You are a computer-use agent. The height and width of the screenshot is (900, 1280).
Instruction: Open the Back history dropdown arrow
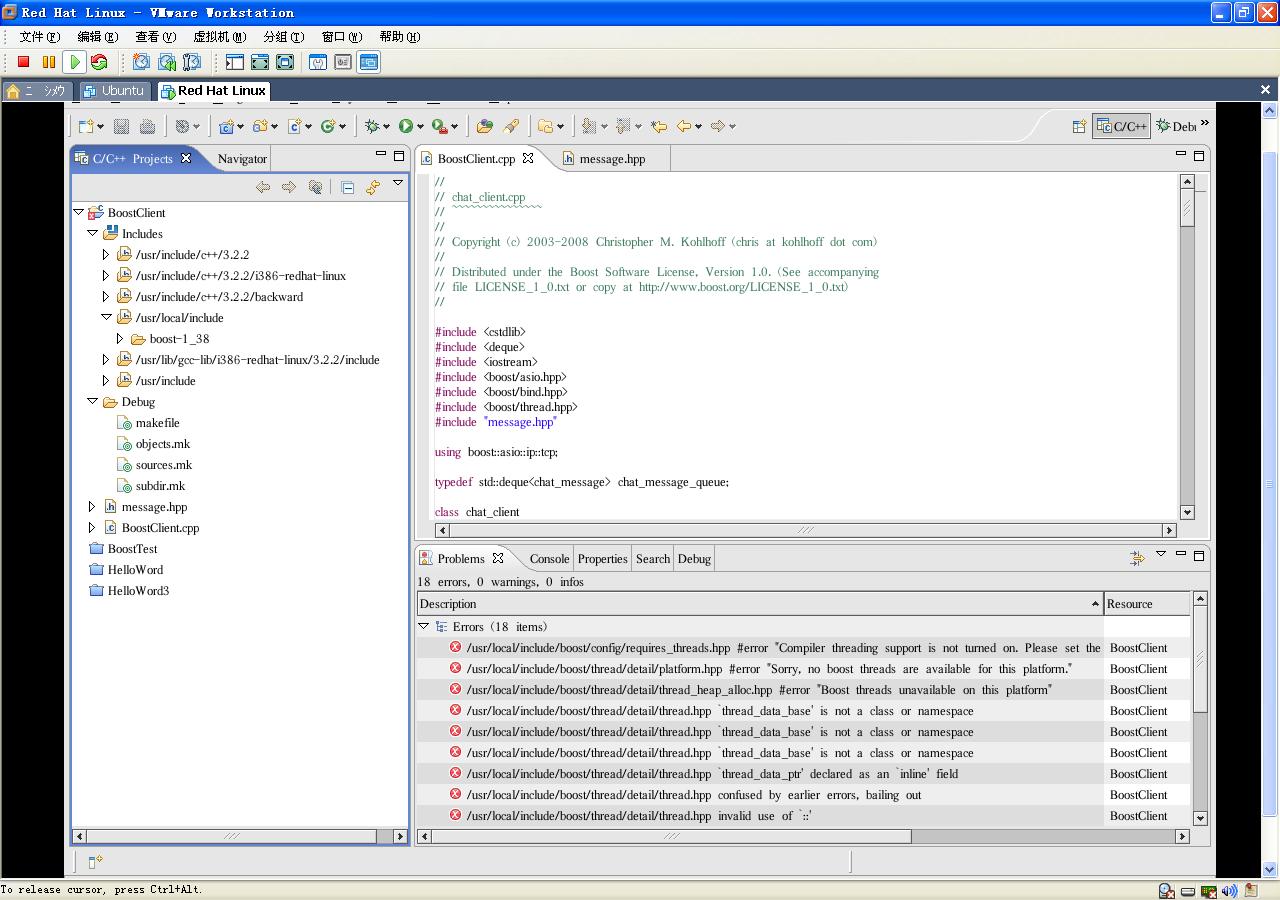[x=698, y=127]
